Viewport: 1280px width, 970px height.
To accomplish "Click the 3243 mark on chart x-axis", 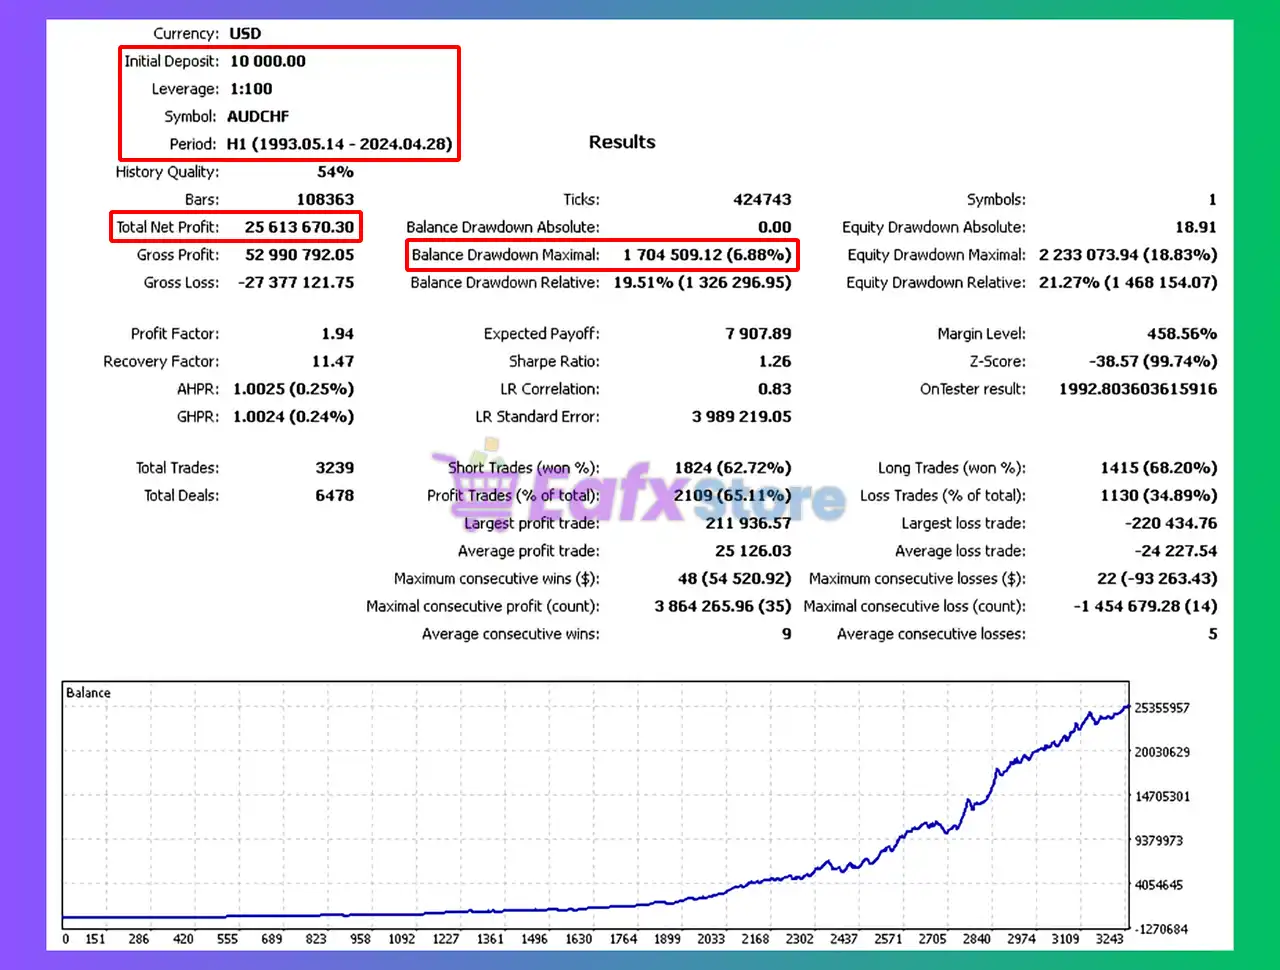I will tap(1109, 939).
